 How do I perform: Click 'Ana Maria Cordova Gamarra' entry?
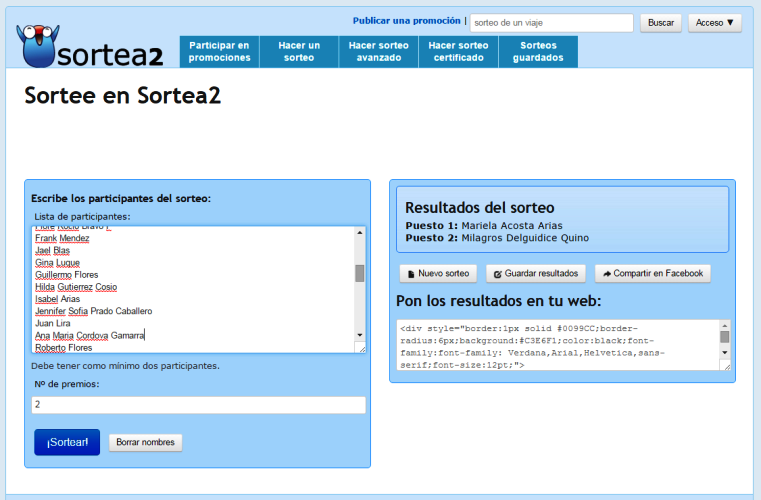click(x=90, y=335)
